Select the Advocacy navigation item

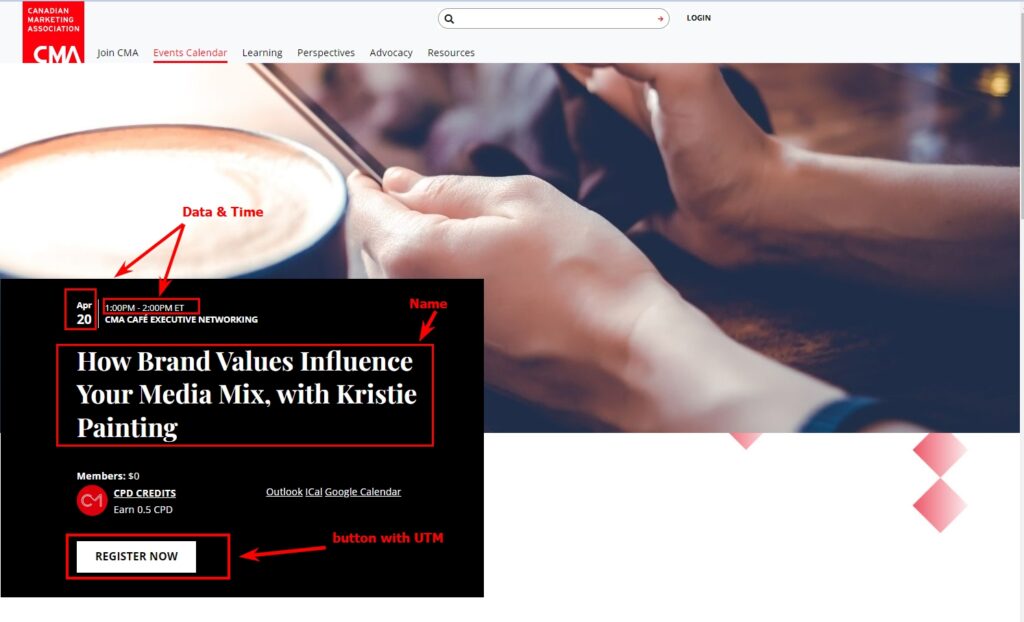pyautogui.click(x=390, y=52)
